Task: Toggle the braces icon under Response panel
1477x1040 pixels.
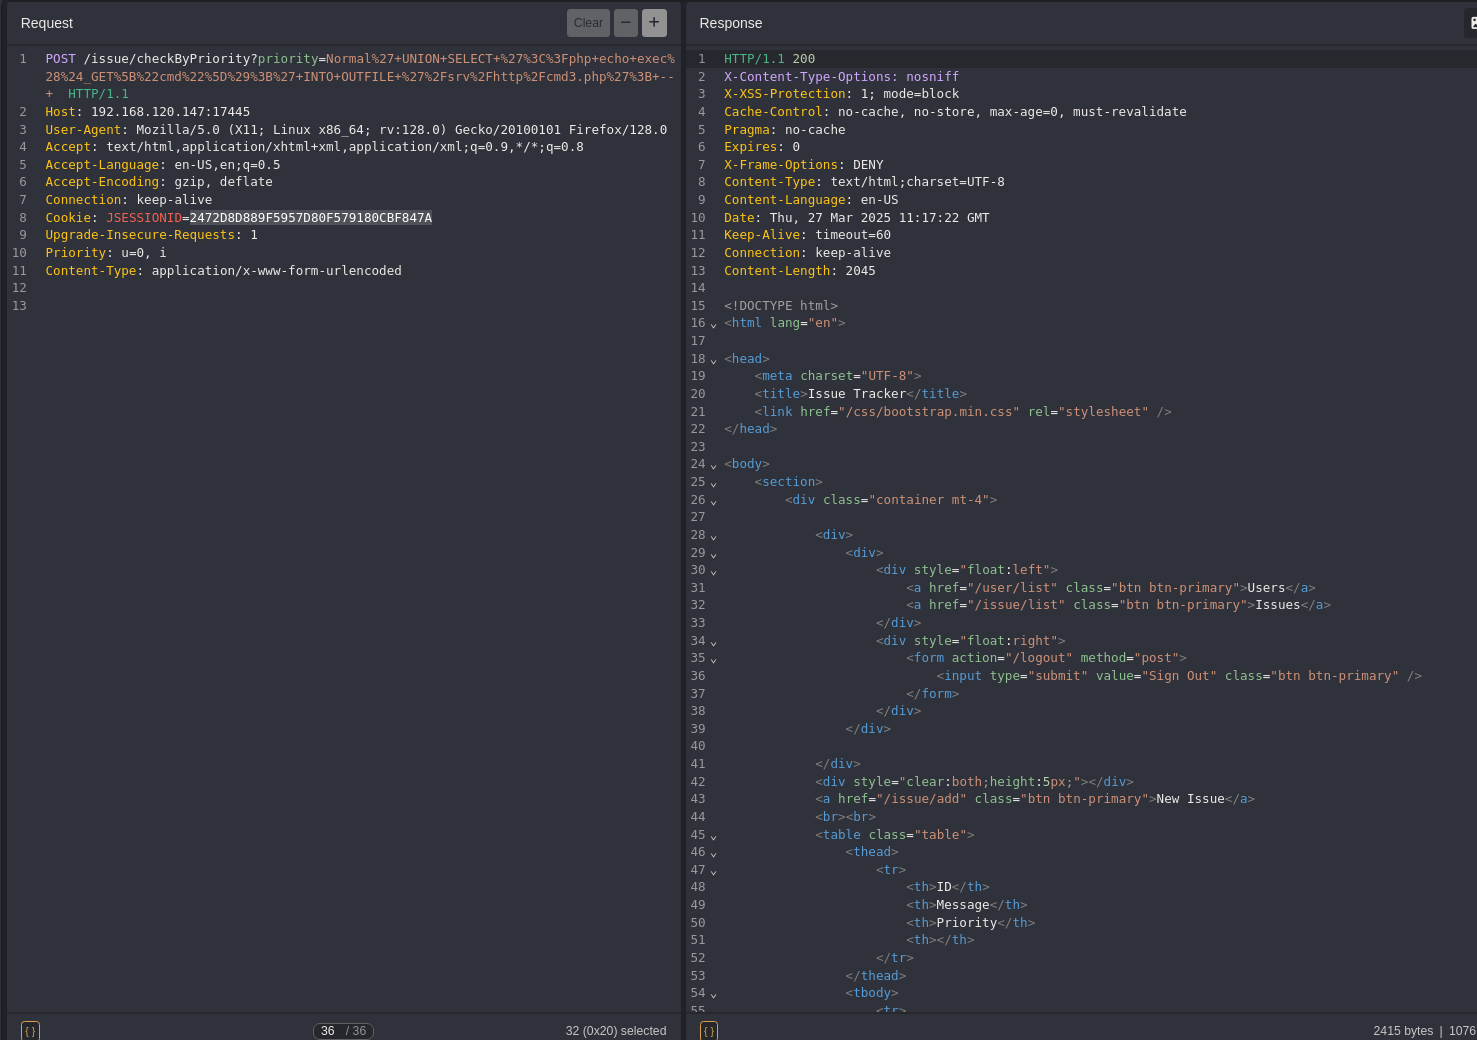Action: 709,1031
